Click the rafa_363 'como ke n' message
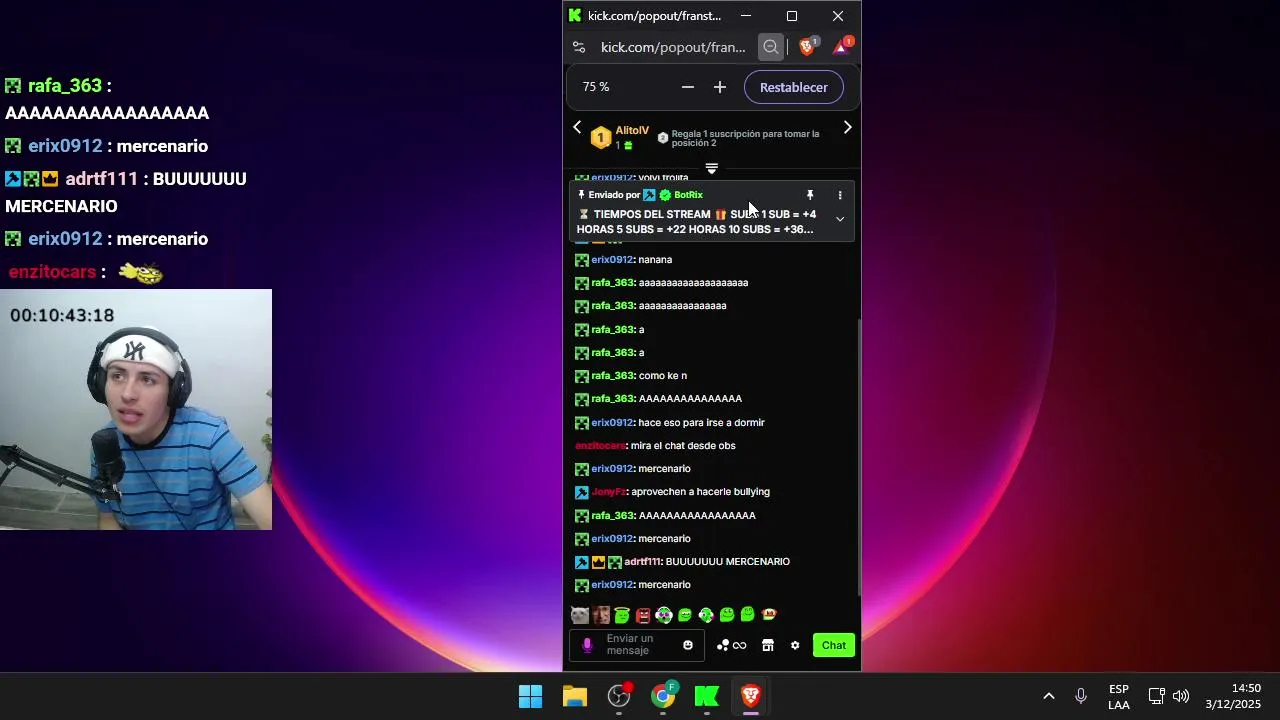This screenshot has width=1280, height=720. tap(663, 376)
